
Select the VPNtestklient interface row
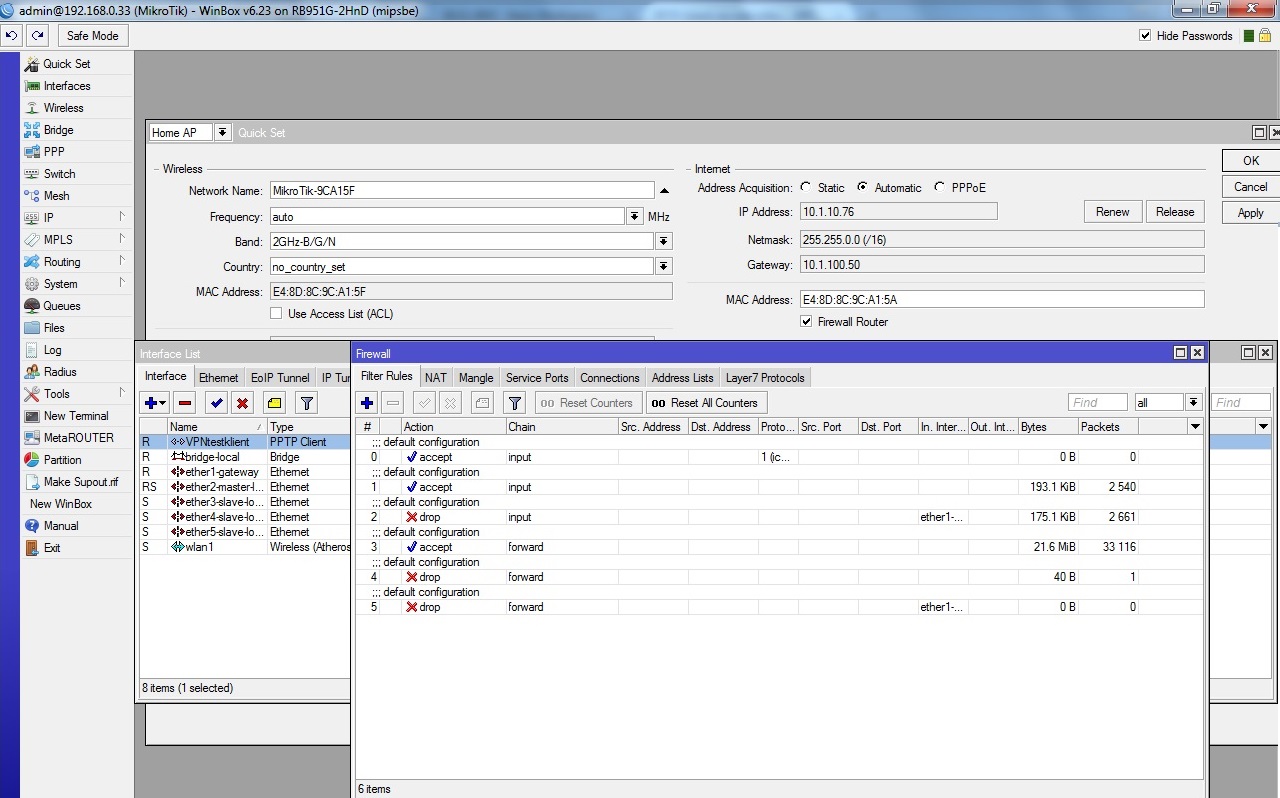[x=245, y=442]
